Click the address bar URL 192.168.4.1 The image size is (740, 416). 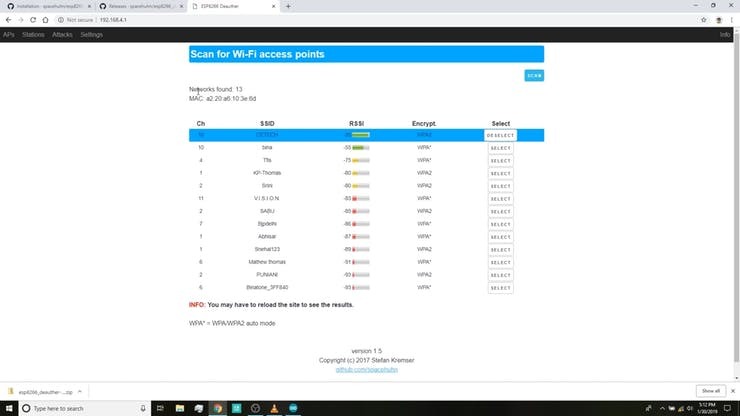pyautogui.click(x=113, y=20)
